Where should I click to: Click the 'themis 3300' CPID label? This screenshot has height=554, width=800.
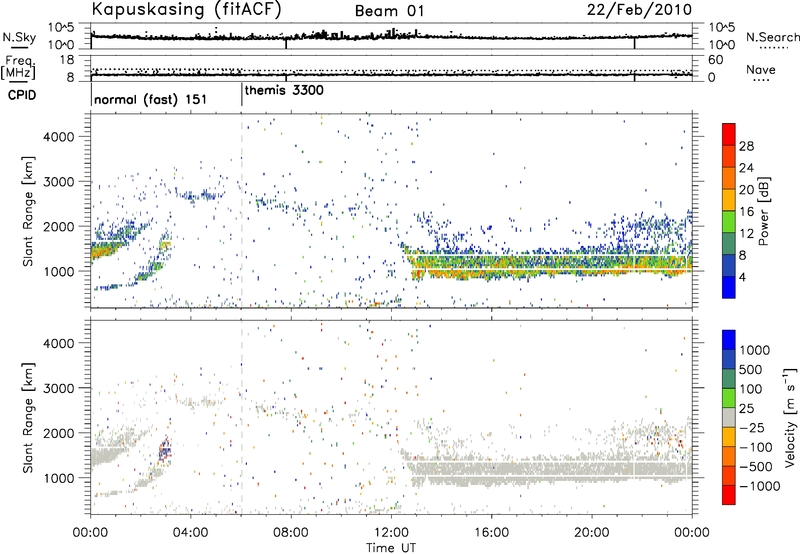pos(284,90)
